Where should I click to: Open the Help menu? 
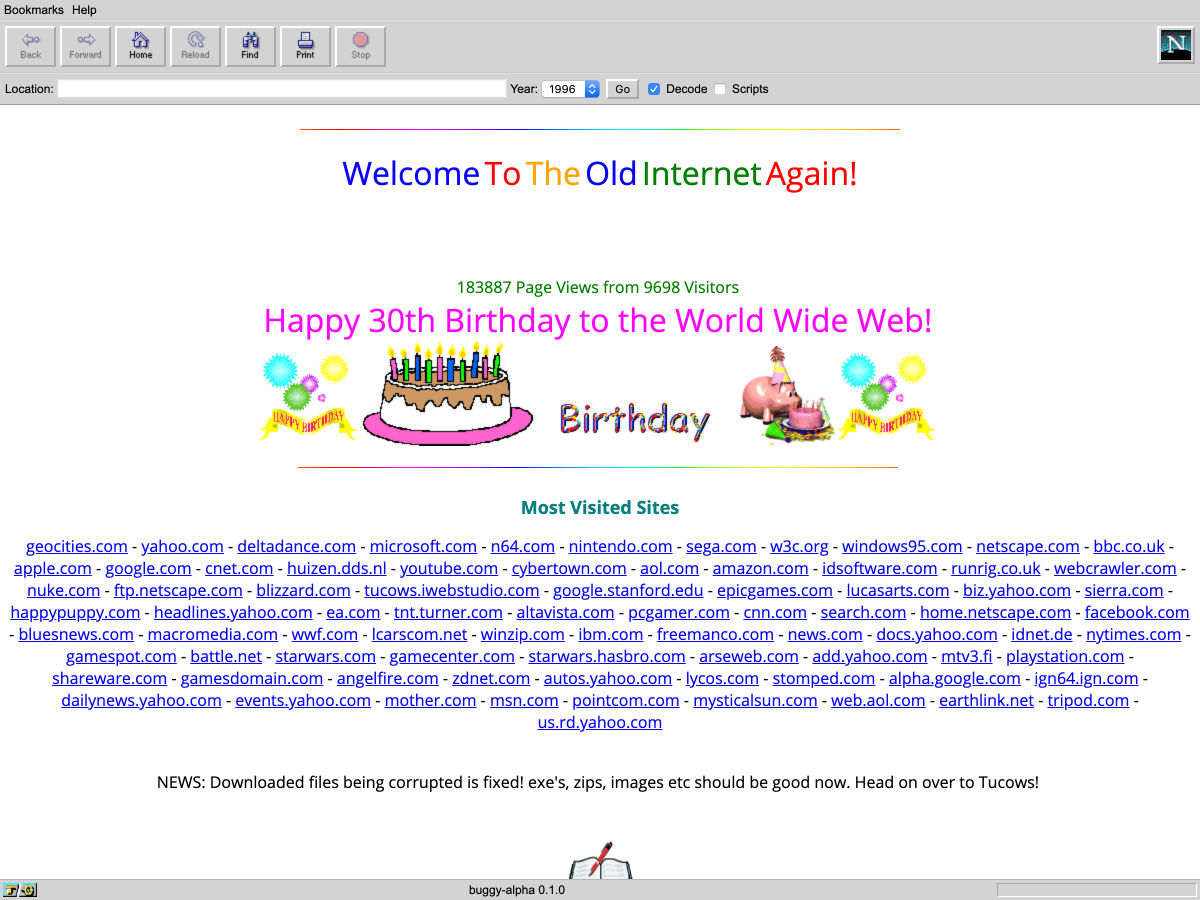coord(84,10)
